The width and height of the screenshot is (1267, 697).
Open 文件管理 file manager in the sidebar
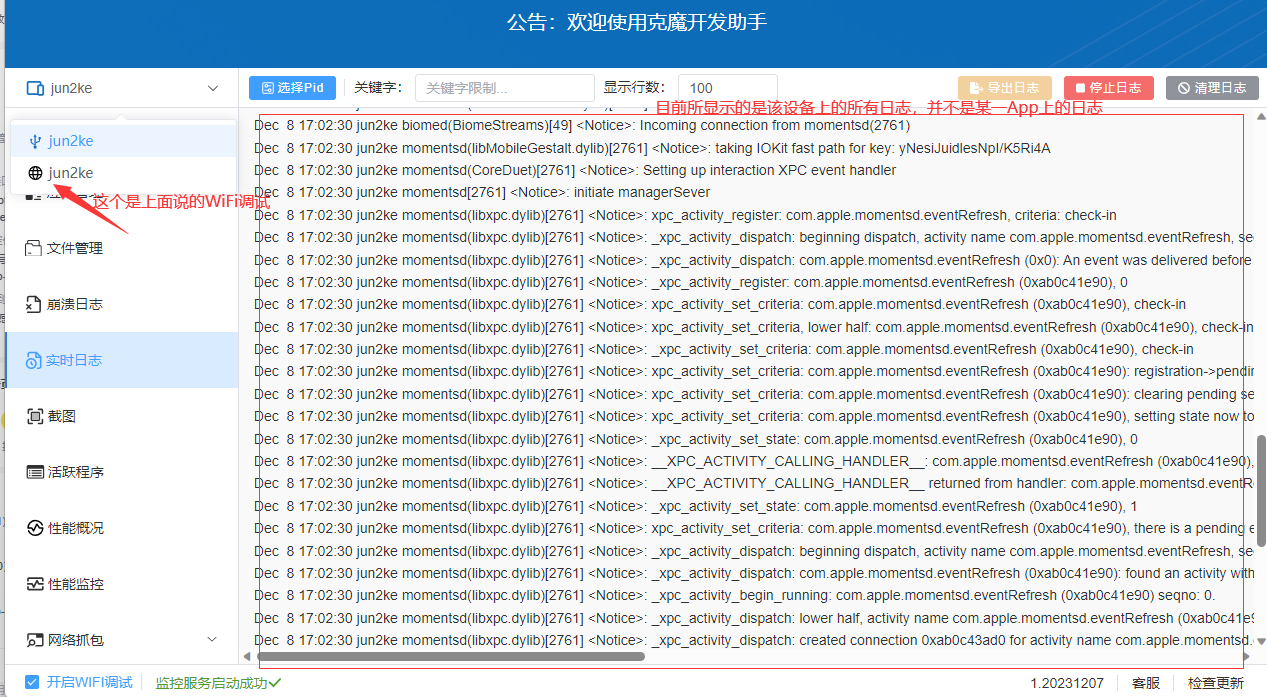click(121, 248)
